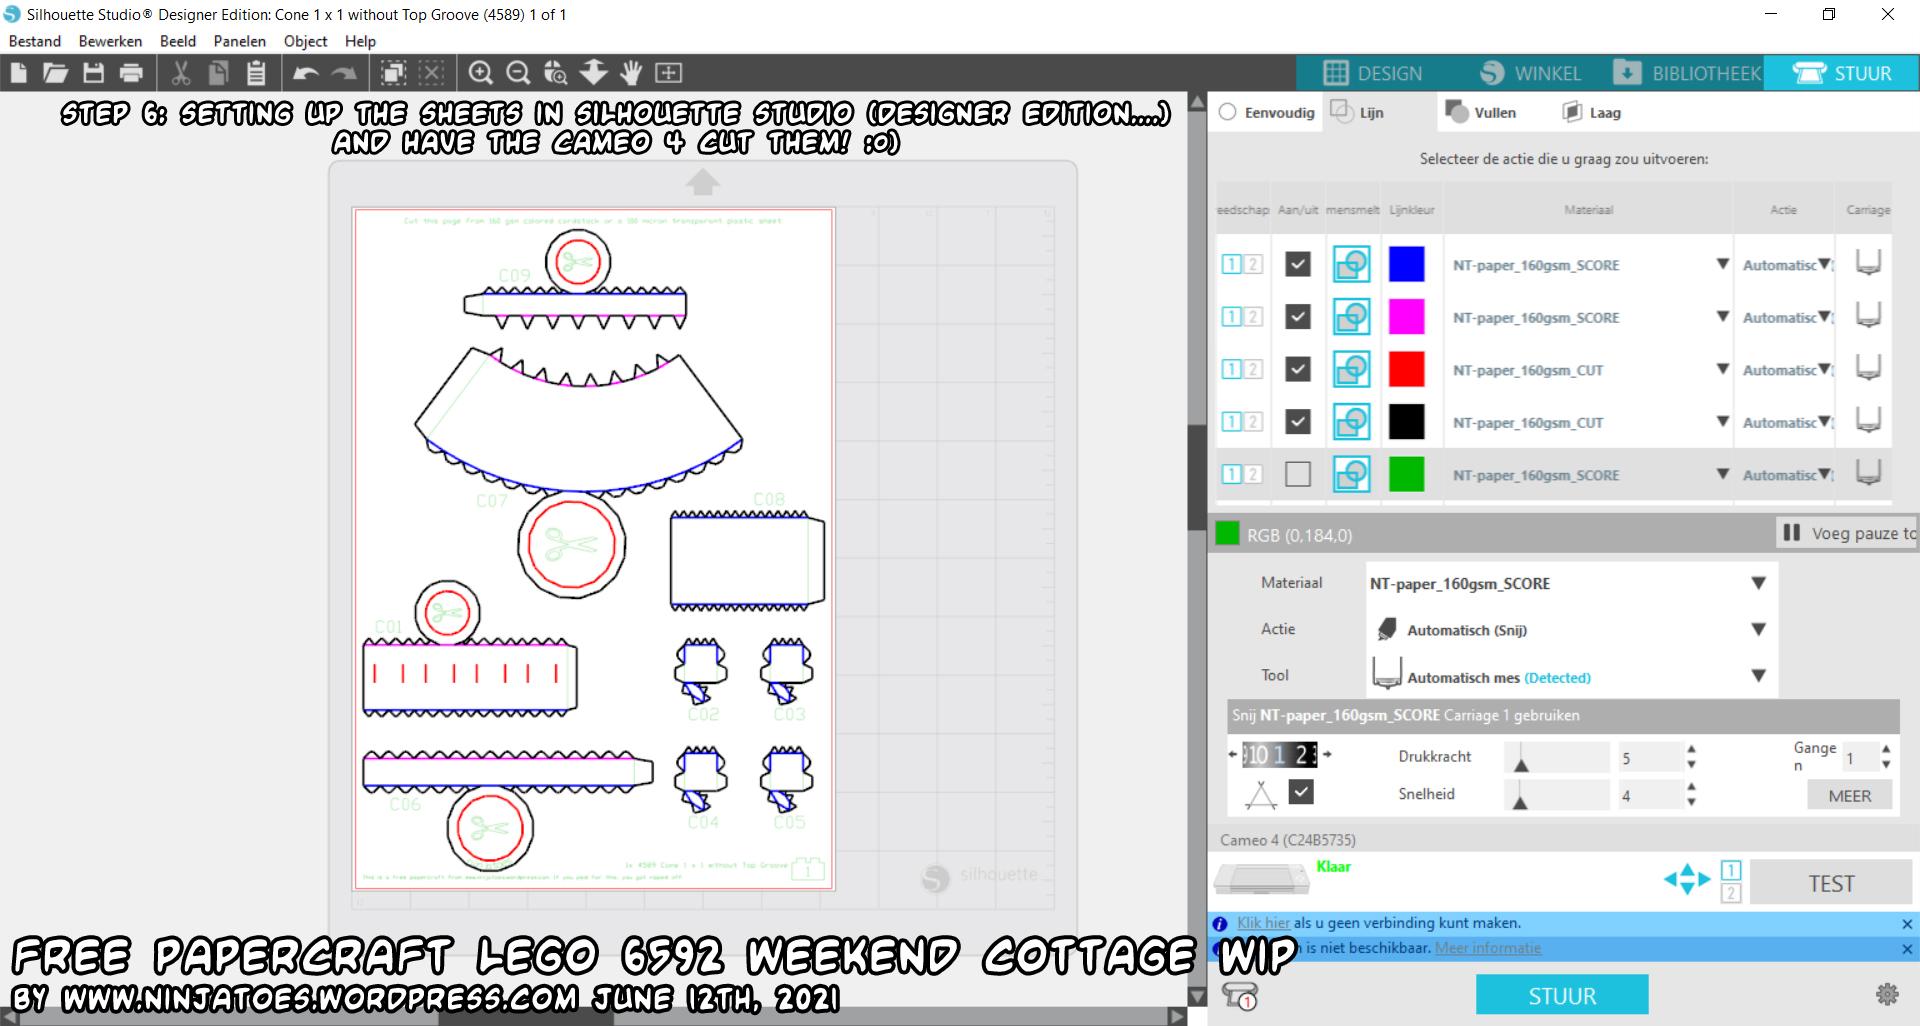Screen dimensions: 1920x1026
Task: Open a file with folder icon
Action: coord(56,73)
